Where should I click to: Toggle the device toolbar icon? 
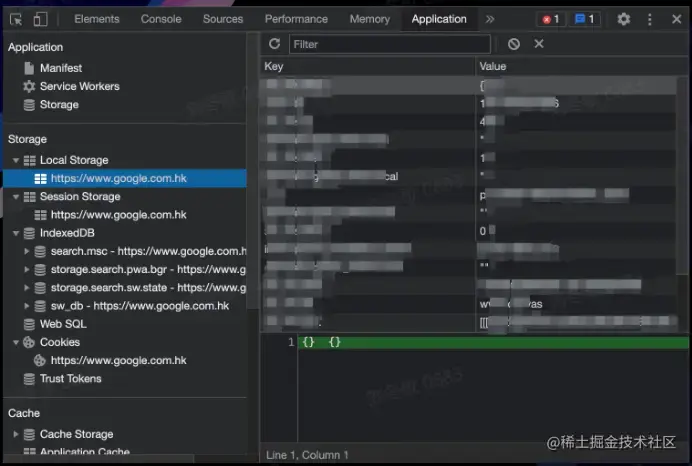(x=40, y=19)
